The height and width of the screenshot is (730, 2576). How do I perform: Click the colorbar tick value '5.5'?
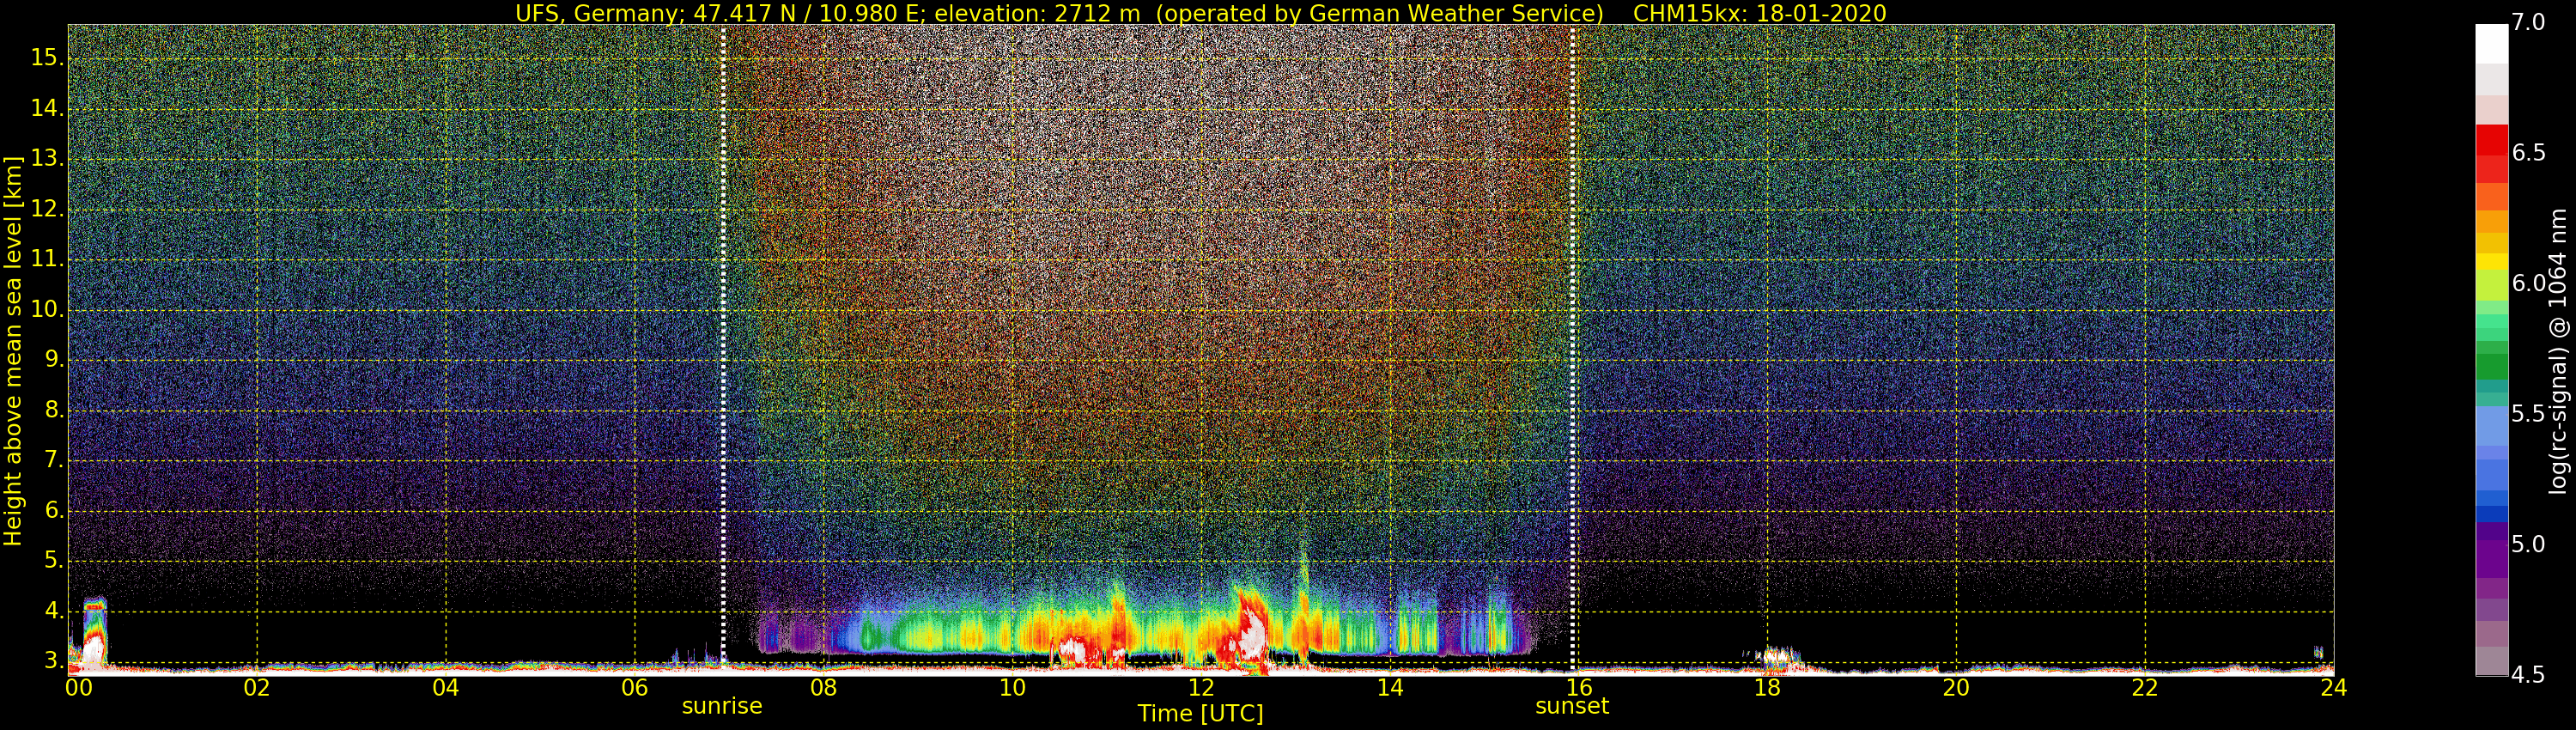coord(2529,414)
